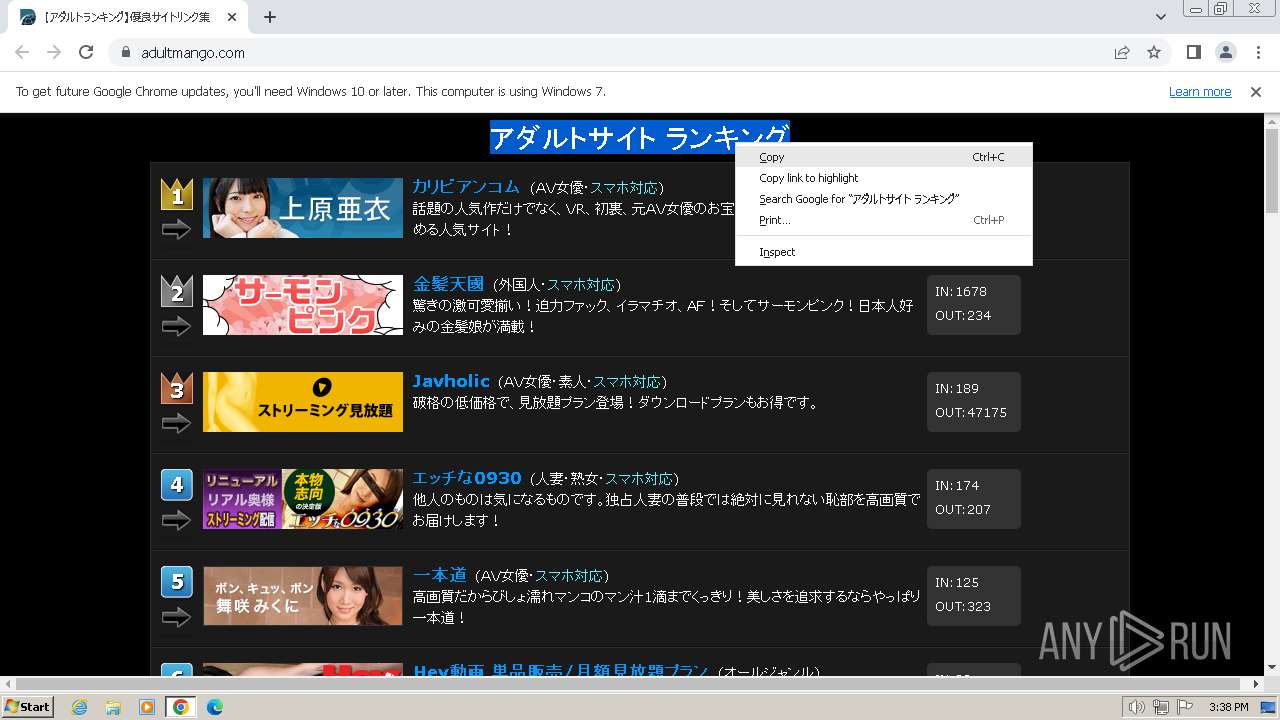
Task: Click the gold crown rank 1 icon
Action: 177,194
